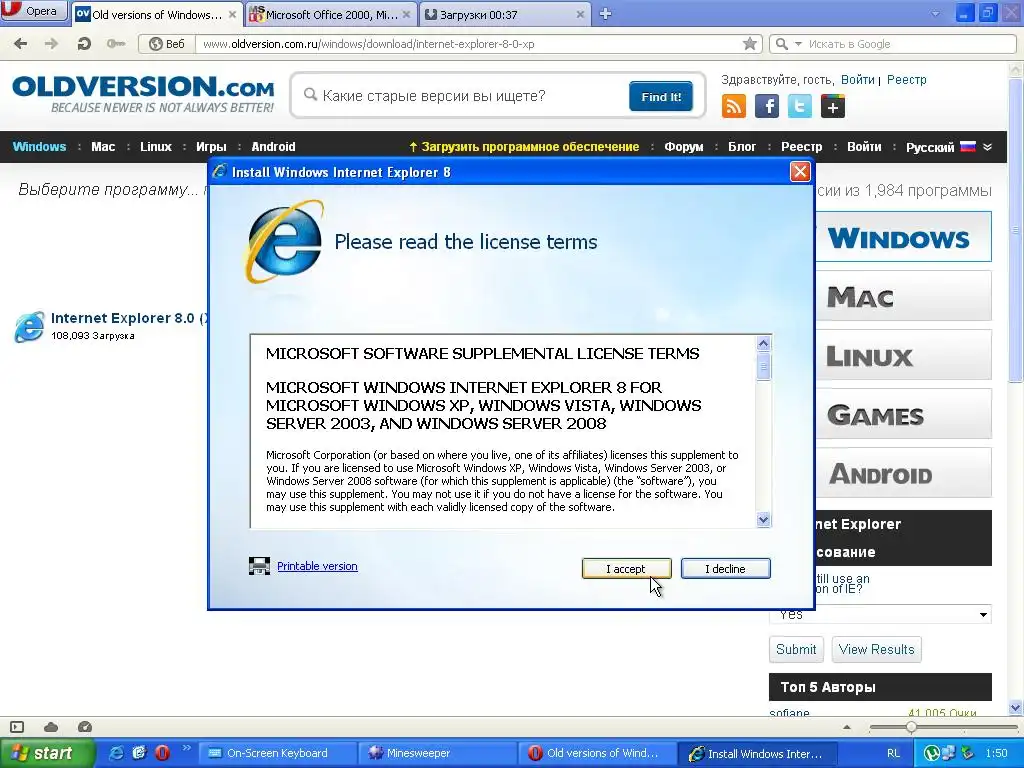Image resolution: width=1024 pixels, height=768 pixels.
Task: Switch to the Microsoft Office 2000 tab
Action: (x=330, y=14)
